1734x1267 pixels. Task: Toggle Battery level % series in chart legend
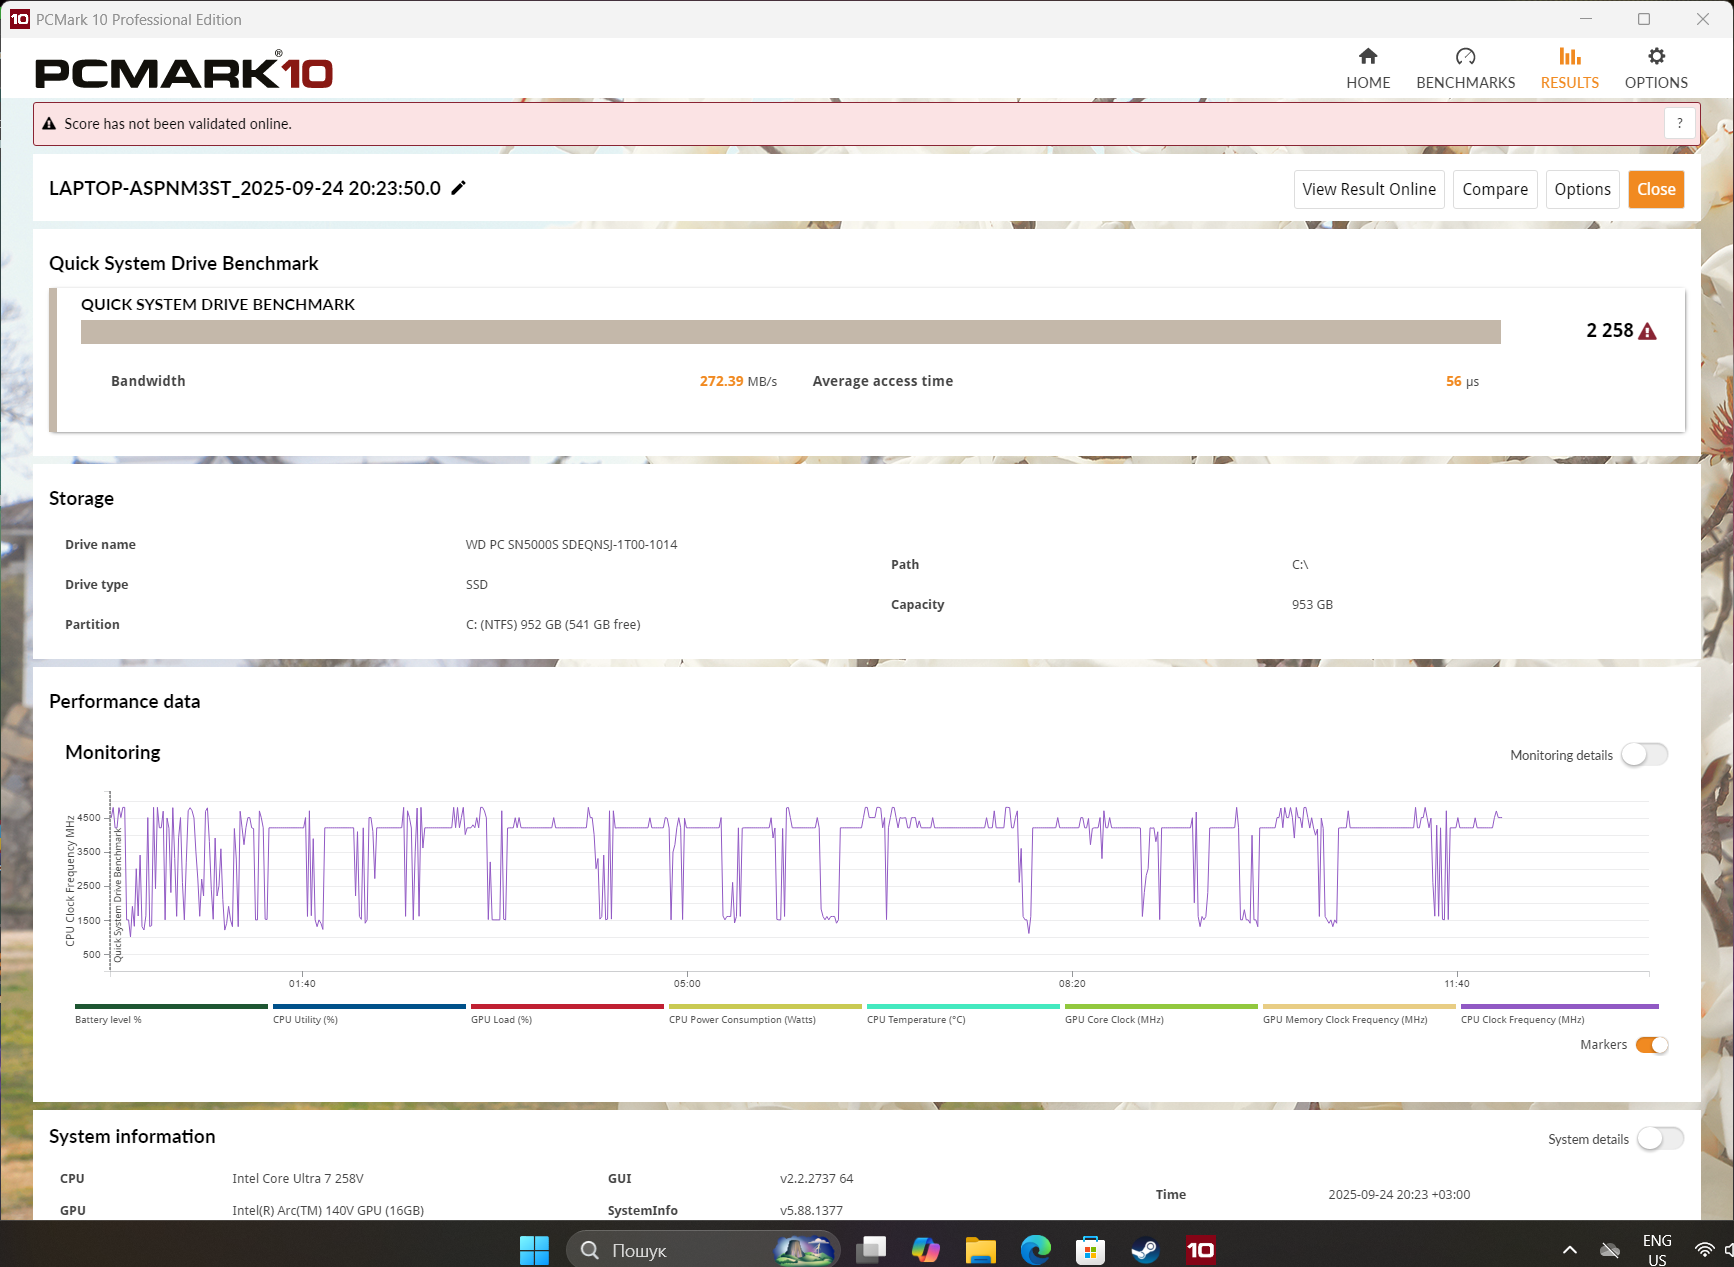[171, 1014]
